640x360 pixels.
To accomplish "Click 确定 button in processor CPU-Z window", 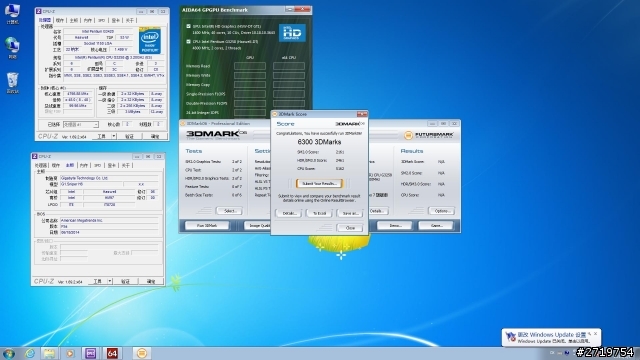I will [155, 136].
